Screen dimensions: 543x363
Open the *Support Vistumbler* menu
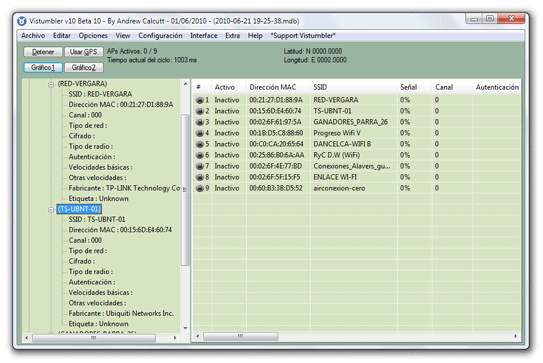click(303, 36)
